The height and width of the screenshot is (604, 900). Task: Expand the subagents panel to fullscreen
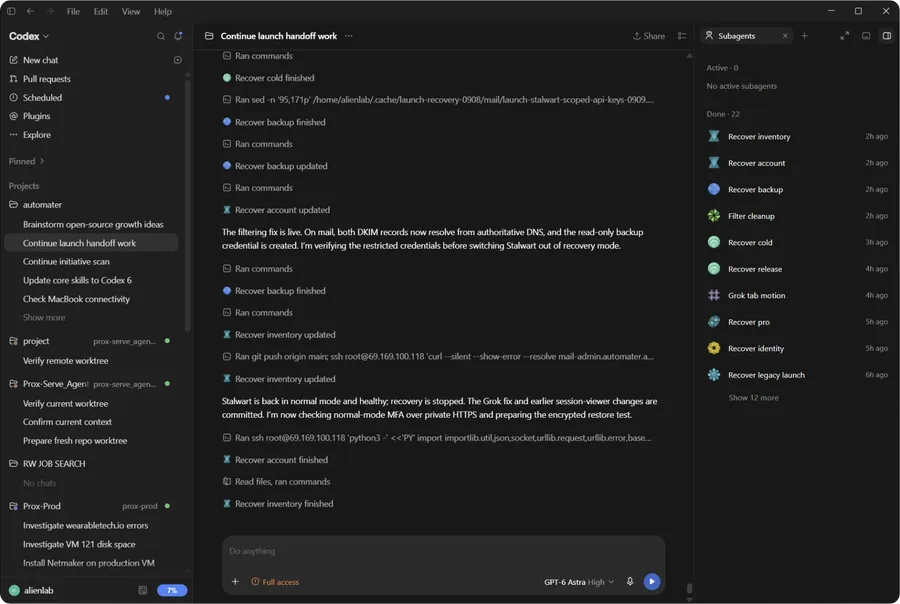[844, 36]
